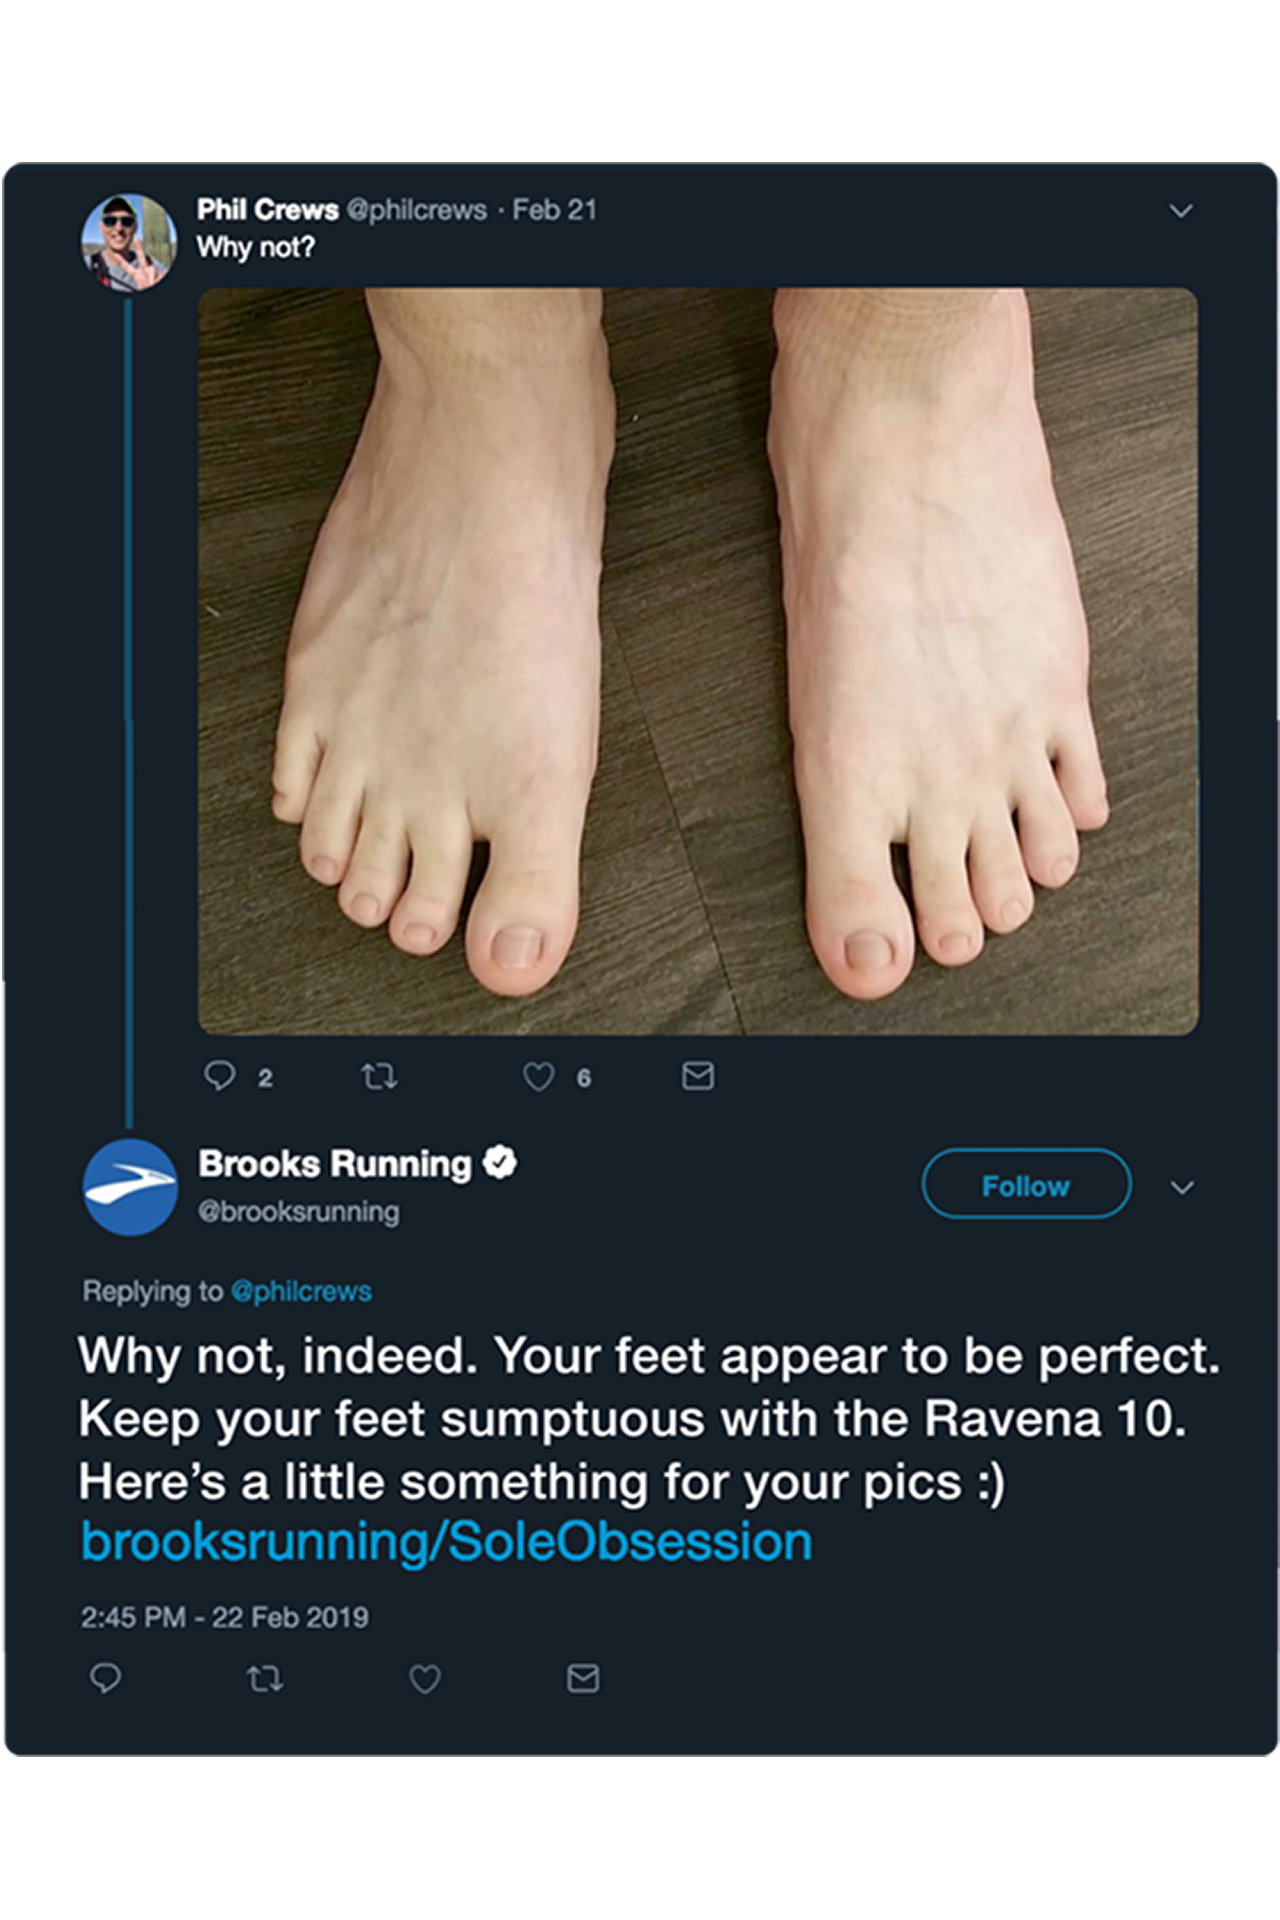Follow the Brooks Running account
Screen dimensions: 1280x1920
pyautogui.click(x=1026, y=1185)
